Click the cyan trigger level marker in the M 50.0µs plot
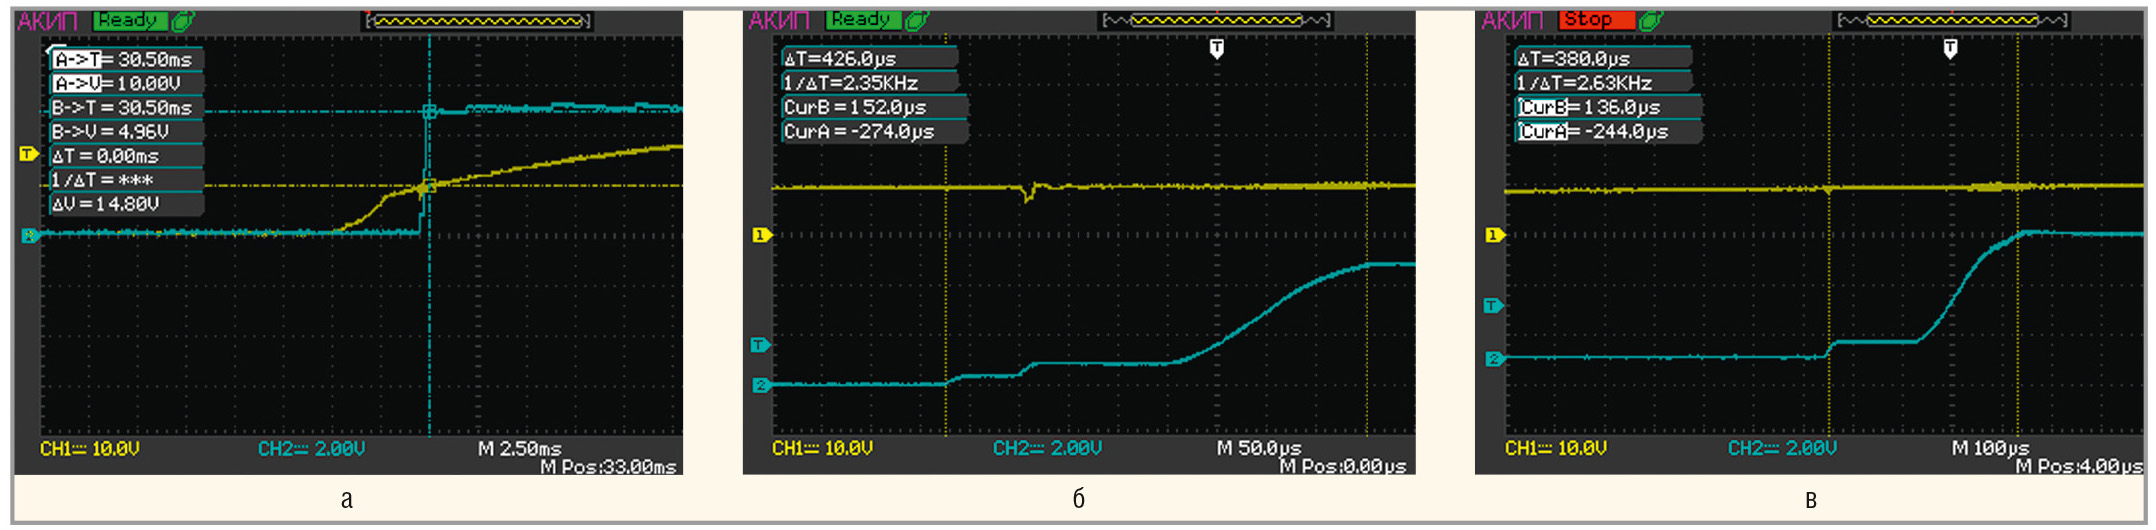2156x530 pixels. click(760, 345)
